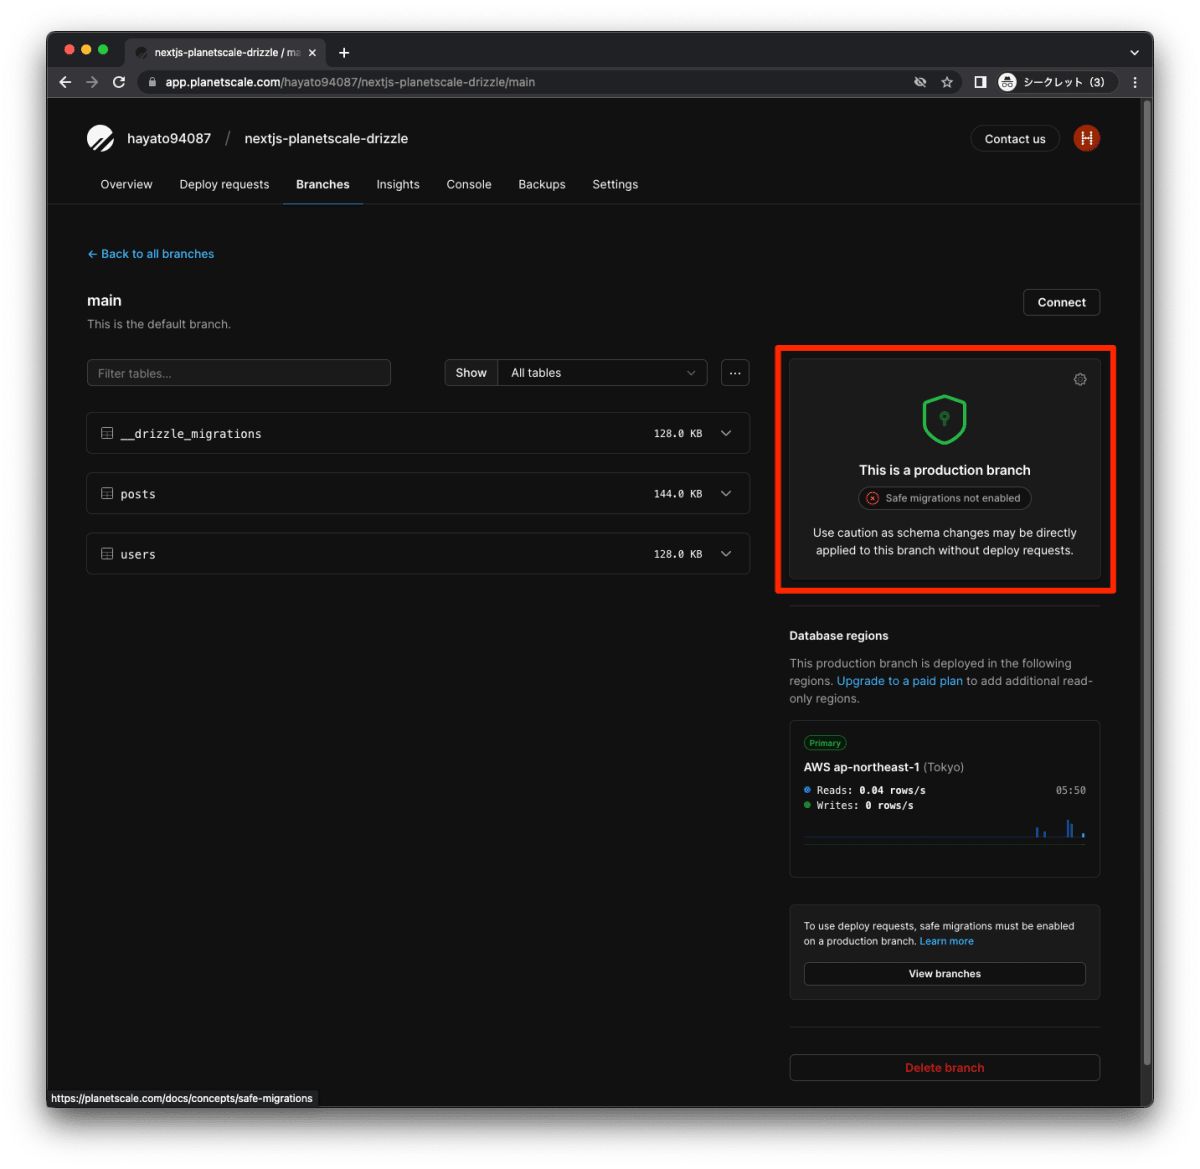Click the browser forward arrow
Screen dimensions: 1200x1169
[x=92, y=82]
